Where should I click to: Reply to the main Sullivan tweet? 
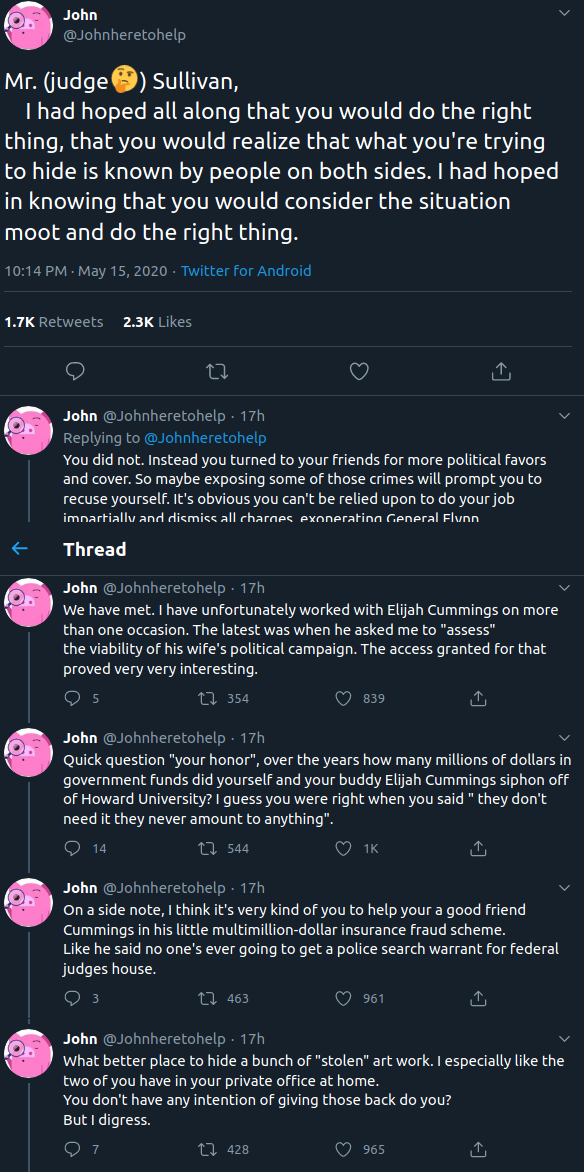[75, 371]
